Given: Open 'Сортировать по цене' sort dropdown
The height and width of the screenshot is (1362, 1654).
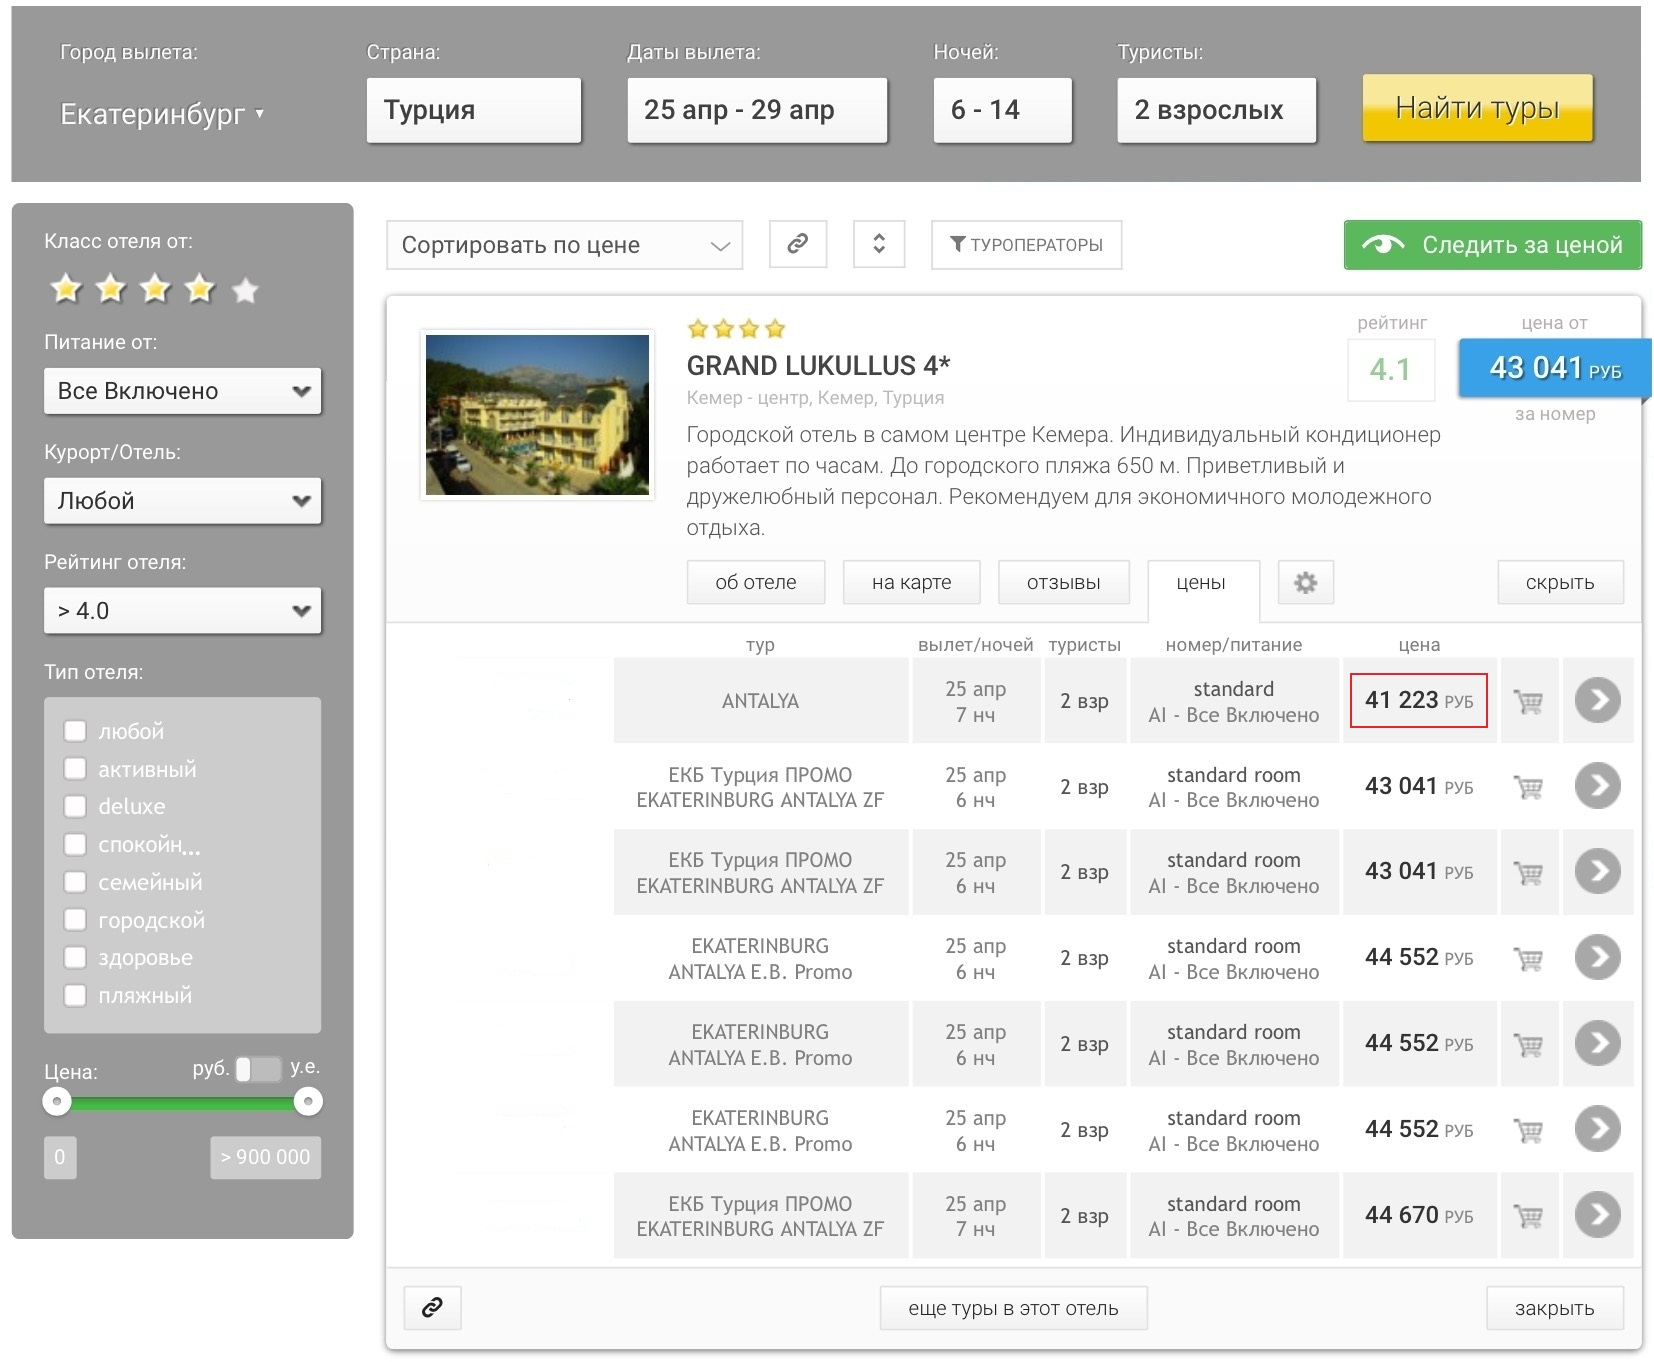Looking at the screenshot, I should pyautogui.click(x=564, y=245).
